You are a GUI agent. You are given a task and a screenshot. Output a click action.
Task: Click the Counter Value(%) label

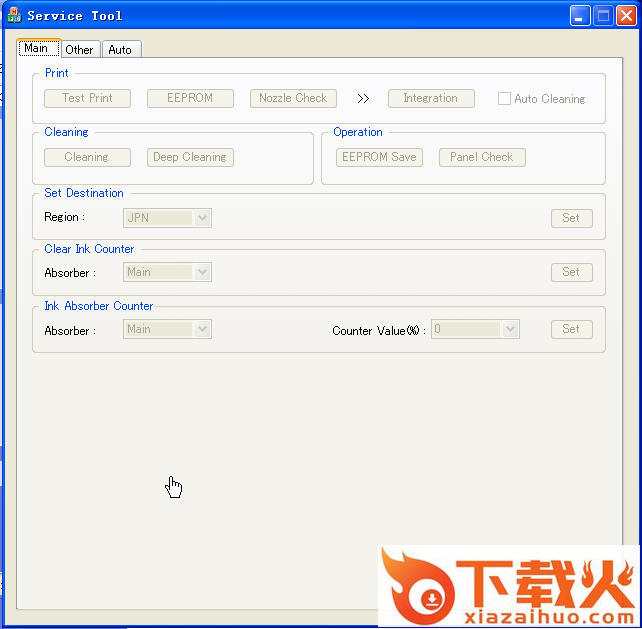379,330
